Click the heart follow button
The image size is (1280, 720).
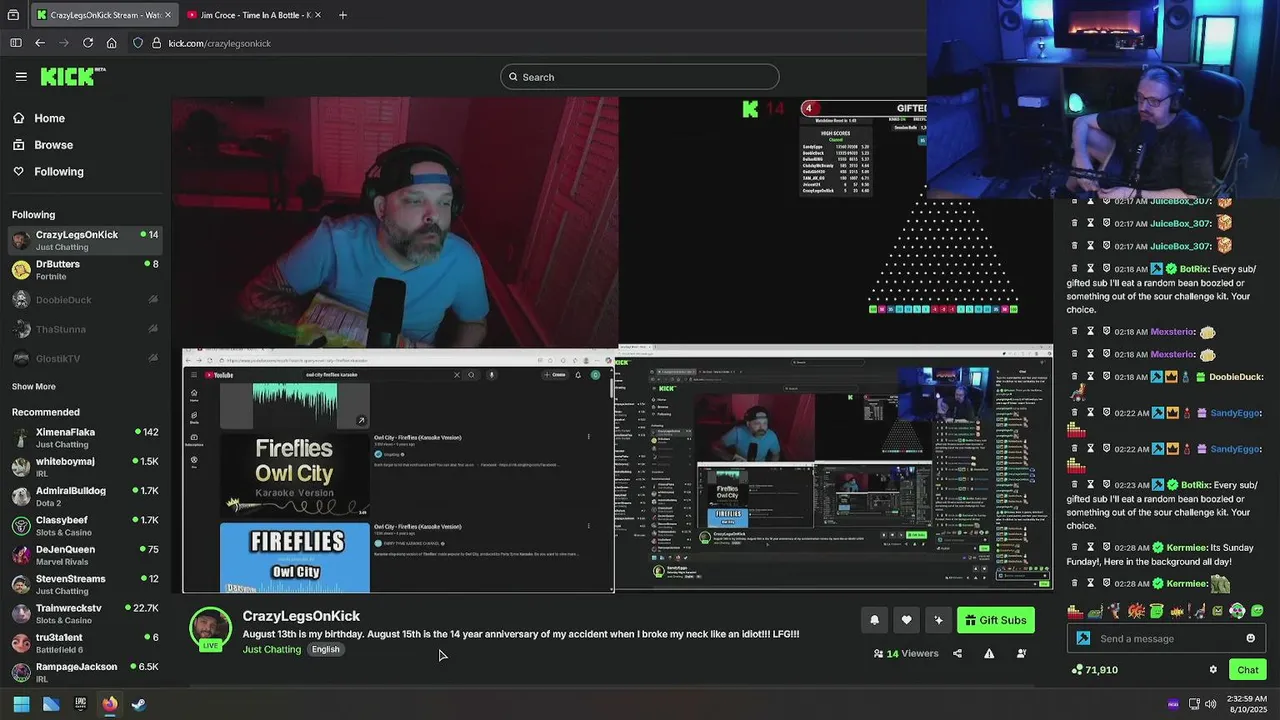click(x=906, y=620)
